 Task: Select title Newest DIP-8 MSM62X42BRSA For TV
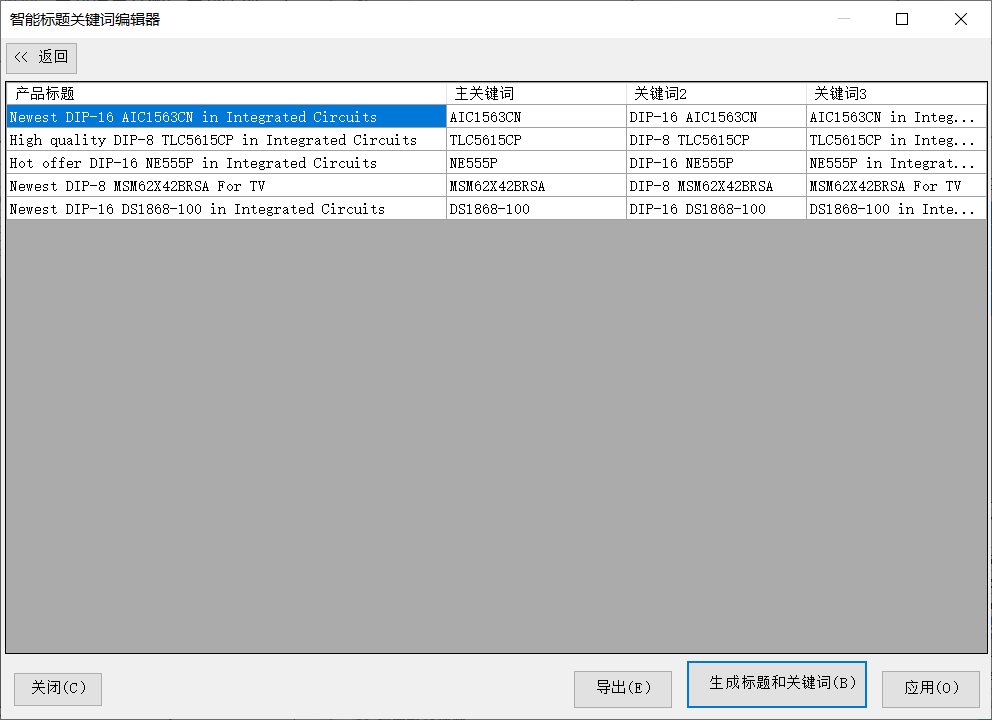(226, 186)
